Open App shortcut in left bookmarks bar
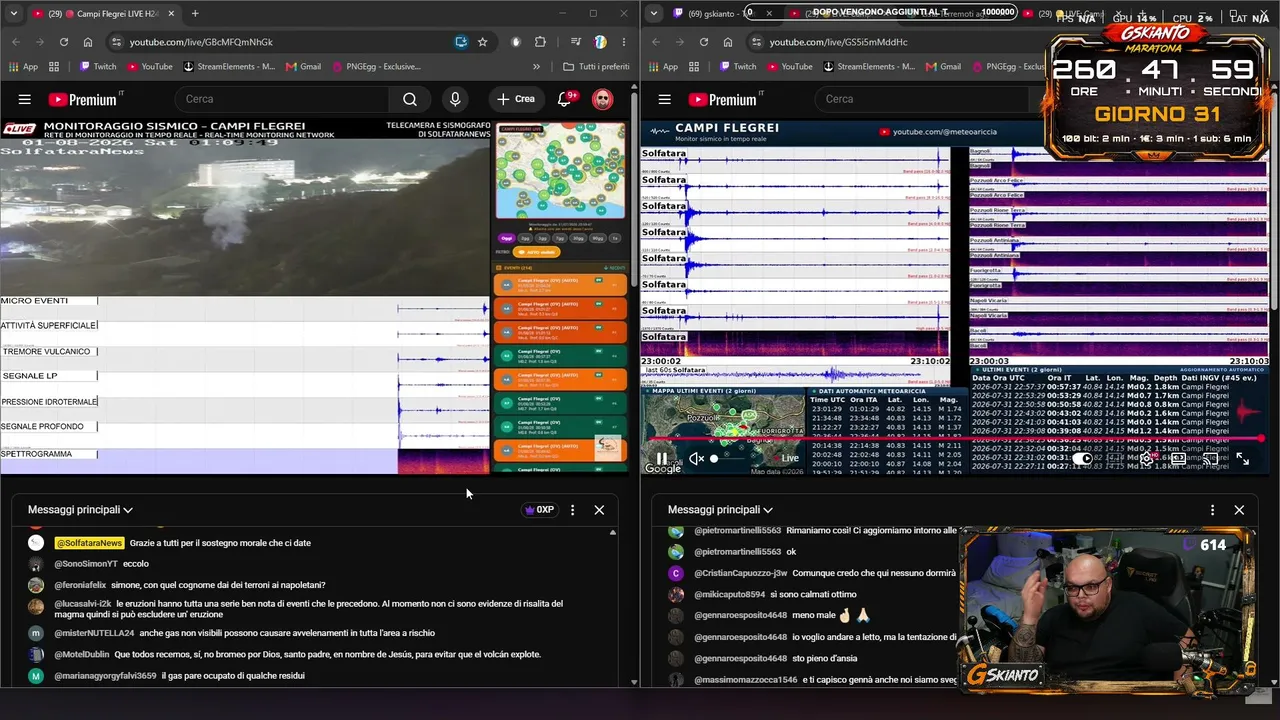The height and width of the screenshot is (720, 1280). tap(23, 67)
